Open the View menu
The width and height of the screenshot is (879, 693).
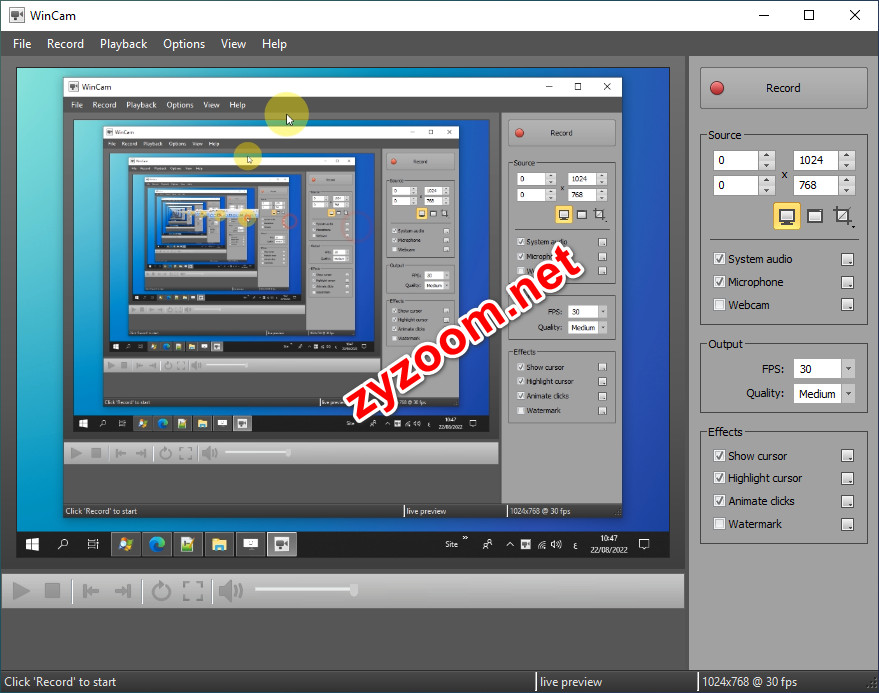click(233, 44)
